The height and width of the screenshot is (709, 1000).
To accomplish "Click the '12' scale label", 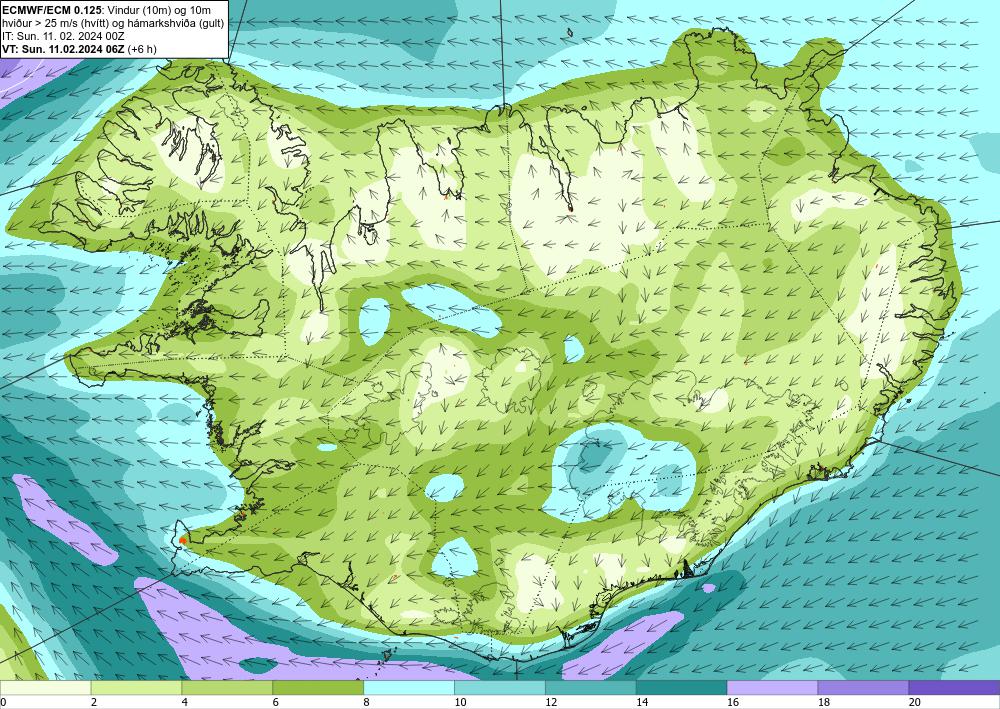I will (551, 702).
